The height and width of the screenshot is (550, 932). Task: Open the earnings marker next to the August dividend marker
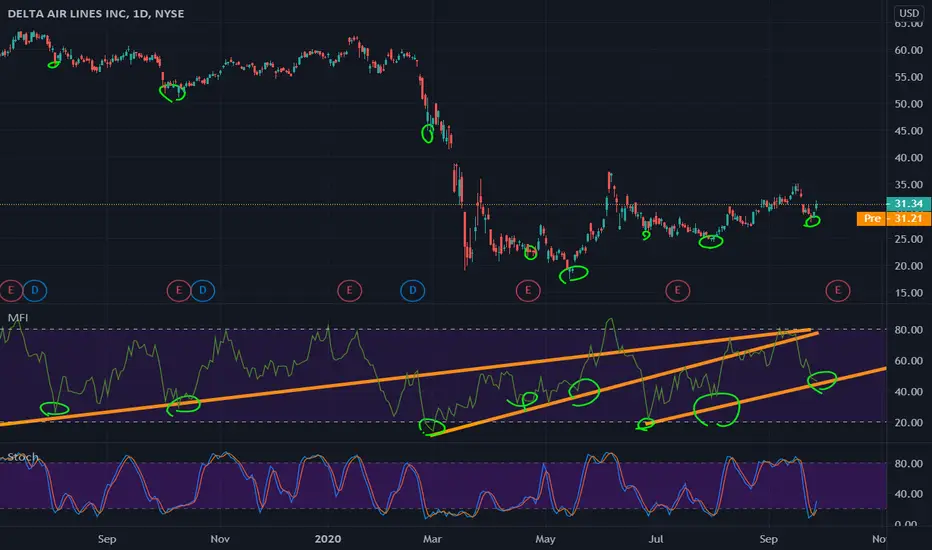pos(10,290)
